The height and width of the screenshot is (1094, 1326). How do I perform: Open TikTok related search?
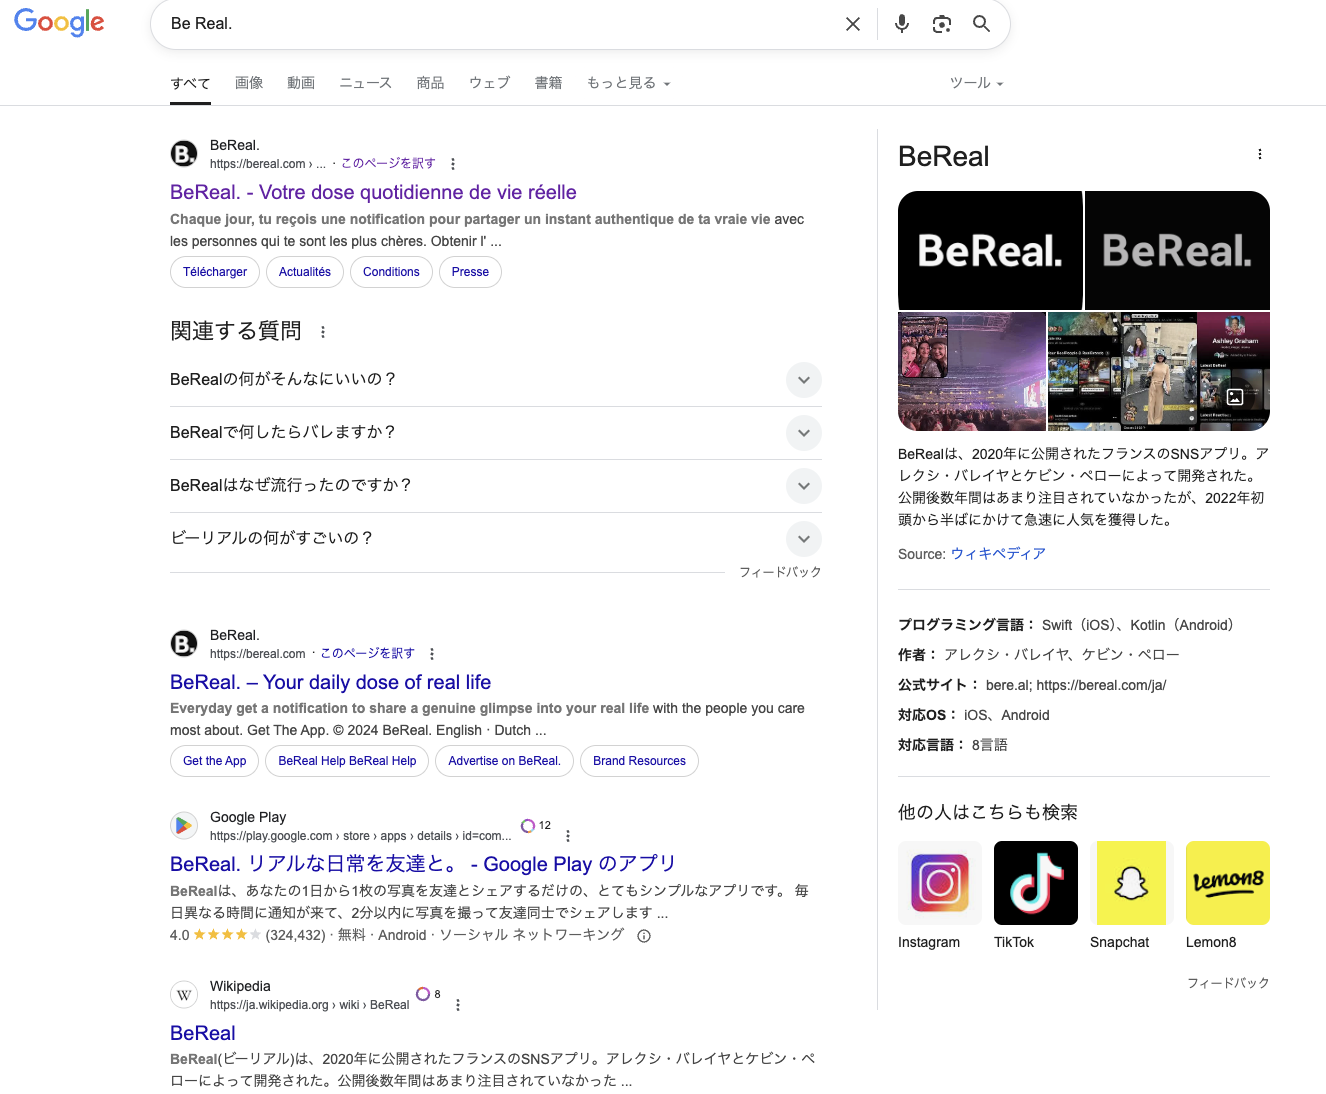1036,895
